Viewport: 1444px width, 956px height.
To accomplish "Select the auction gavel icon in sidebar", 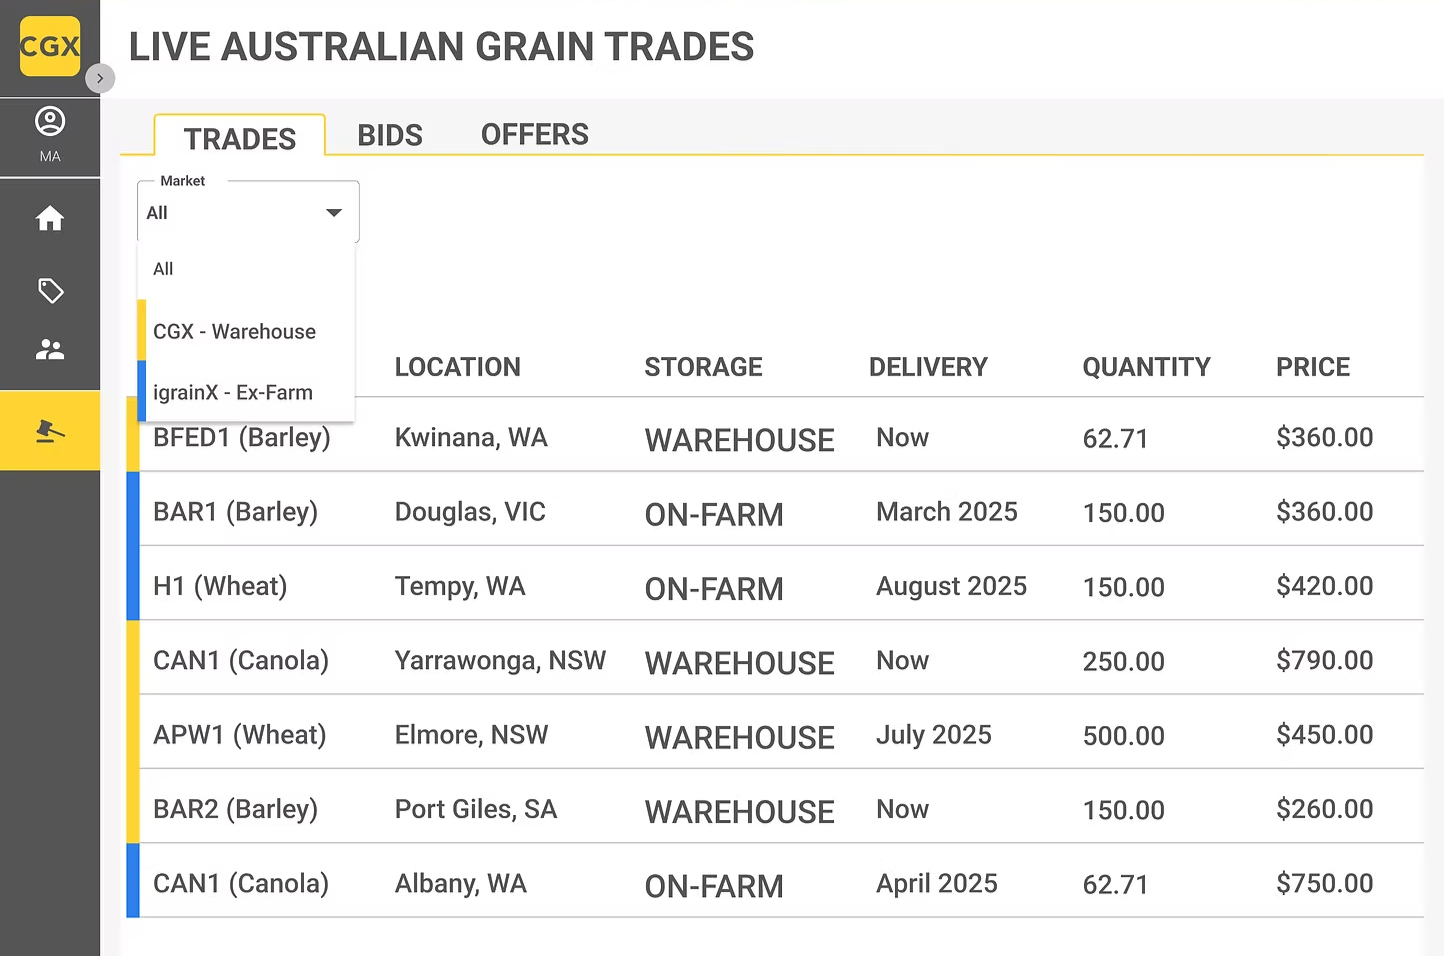I will 50,431.
